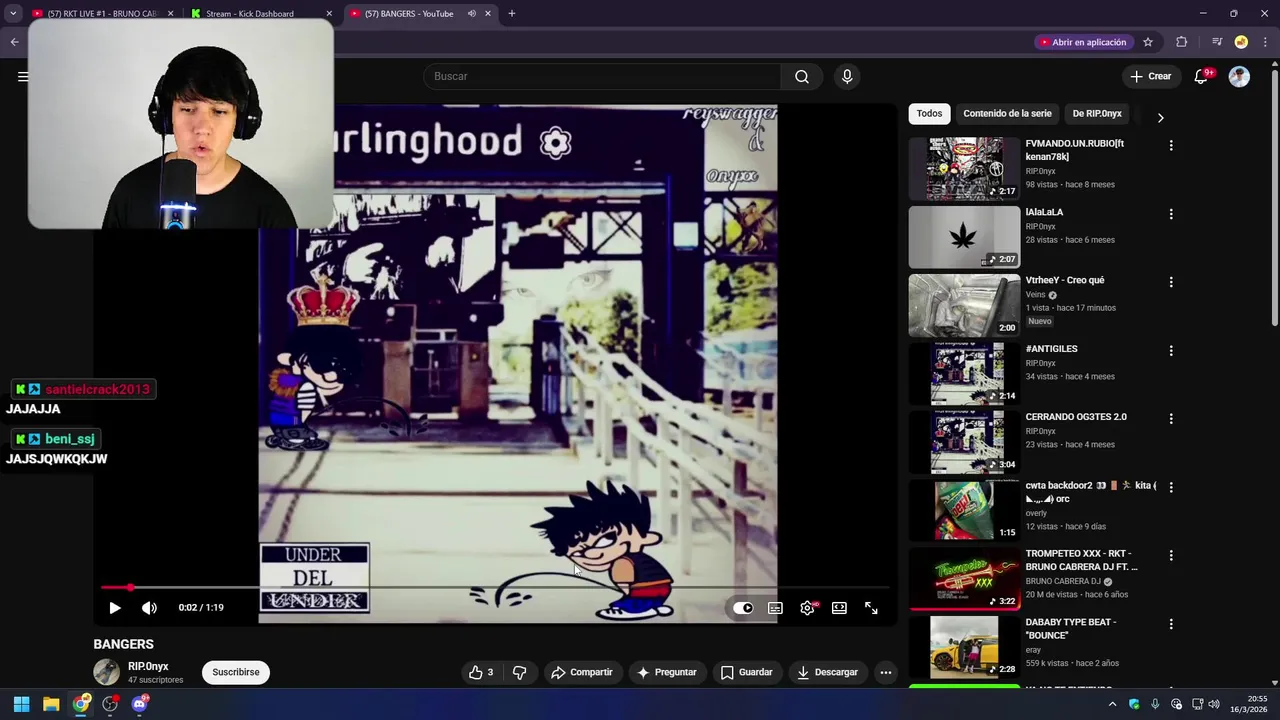The width and height of the screenshot is (1280, 720).
Task: Show hidden system tray icons
Action: pyautogui.click(x=1112, y=704)
